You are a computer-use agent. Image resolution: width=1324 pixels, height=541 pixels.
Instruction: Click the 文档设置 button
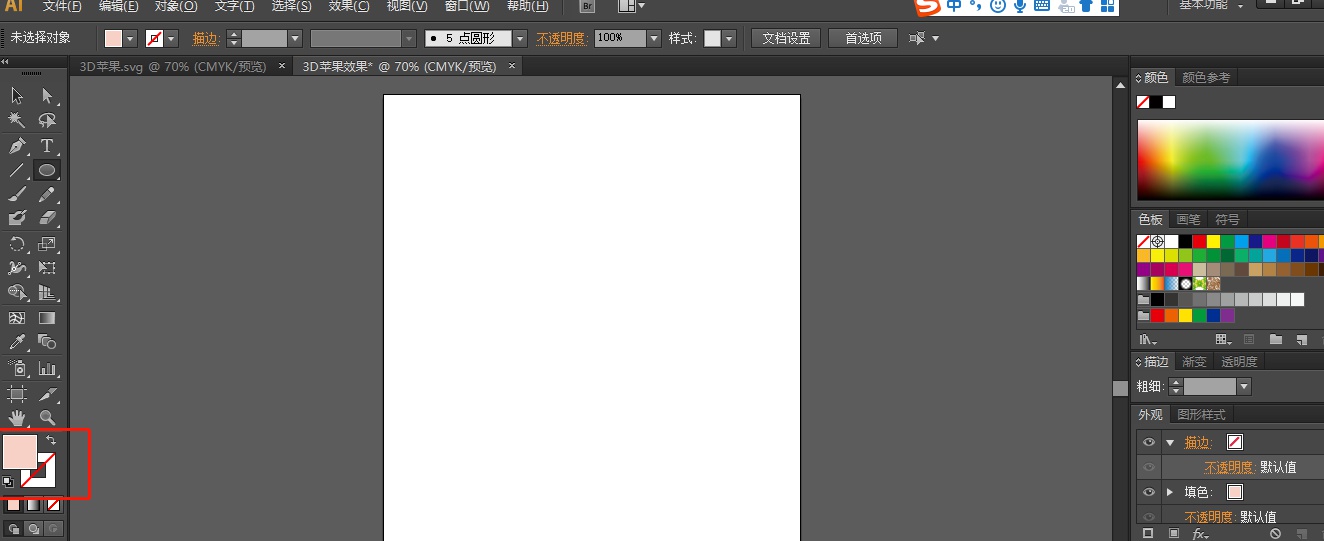(786, 39)
